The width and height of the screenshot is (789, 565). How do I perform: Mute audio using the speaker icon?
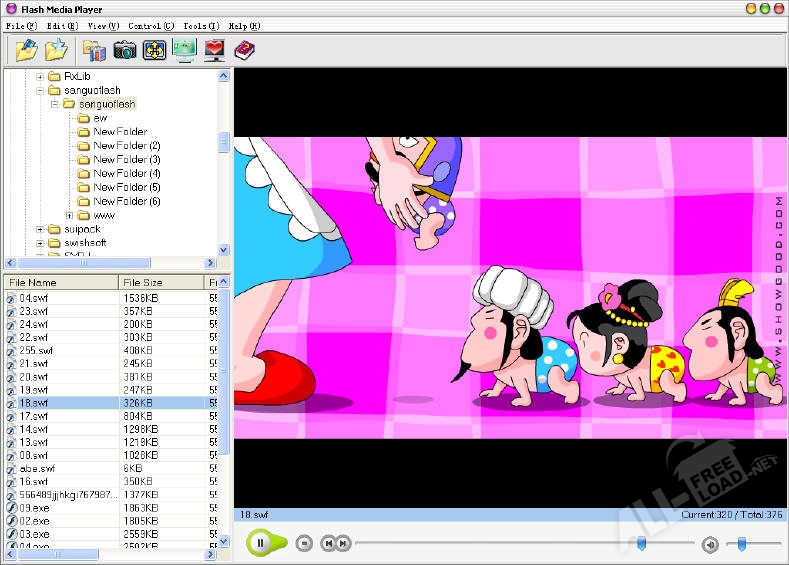(709, 544)
